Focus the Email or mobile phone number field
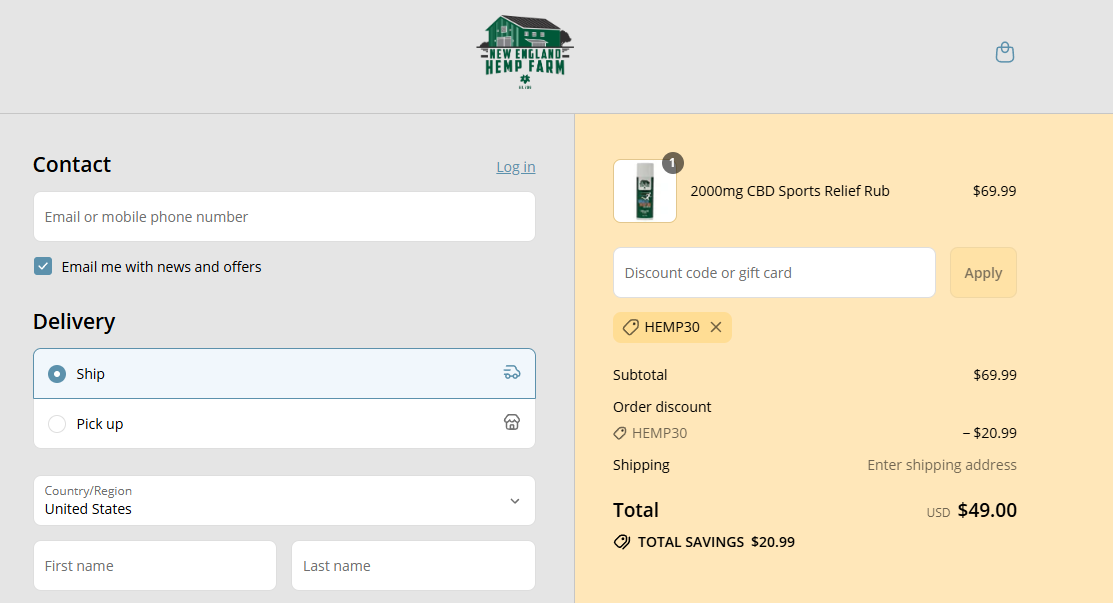The image size is (1113, 603). coord(284,216)
